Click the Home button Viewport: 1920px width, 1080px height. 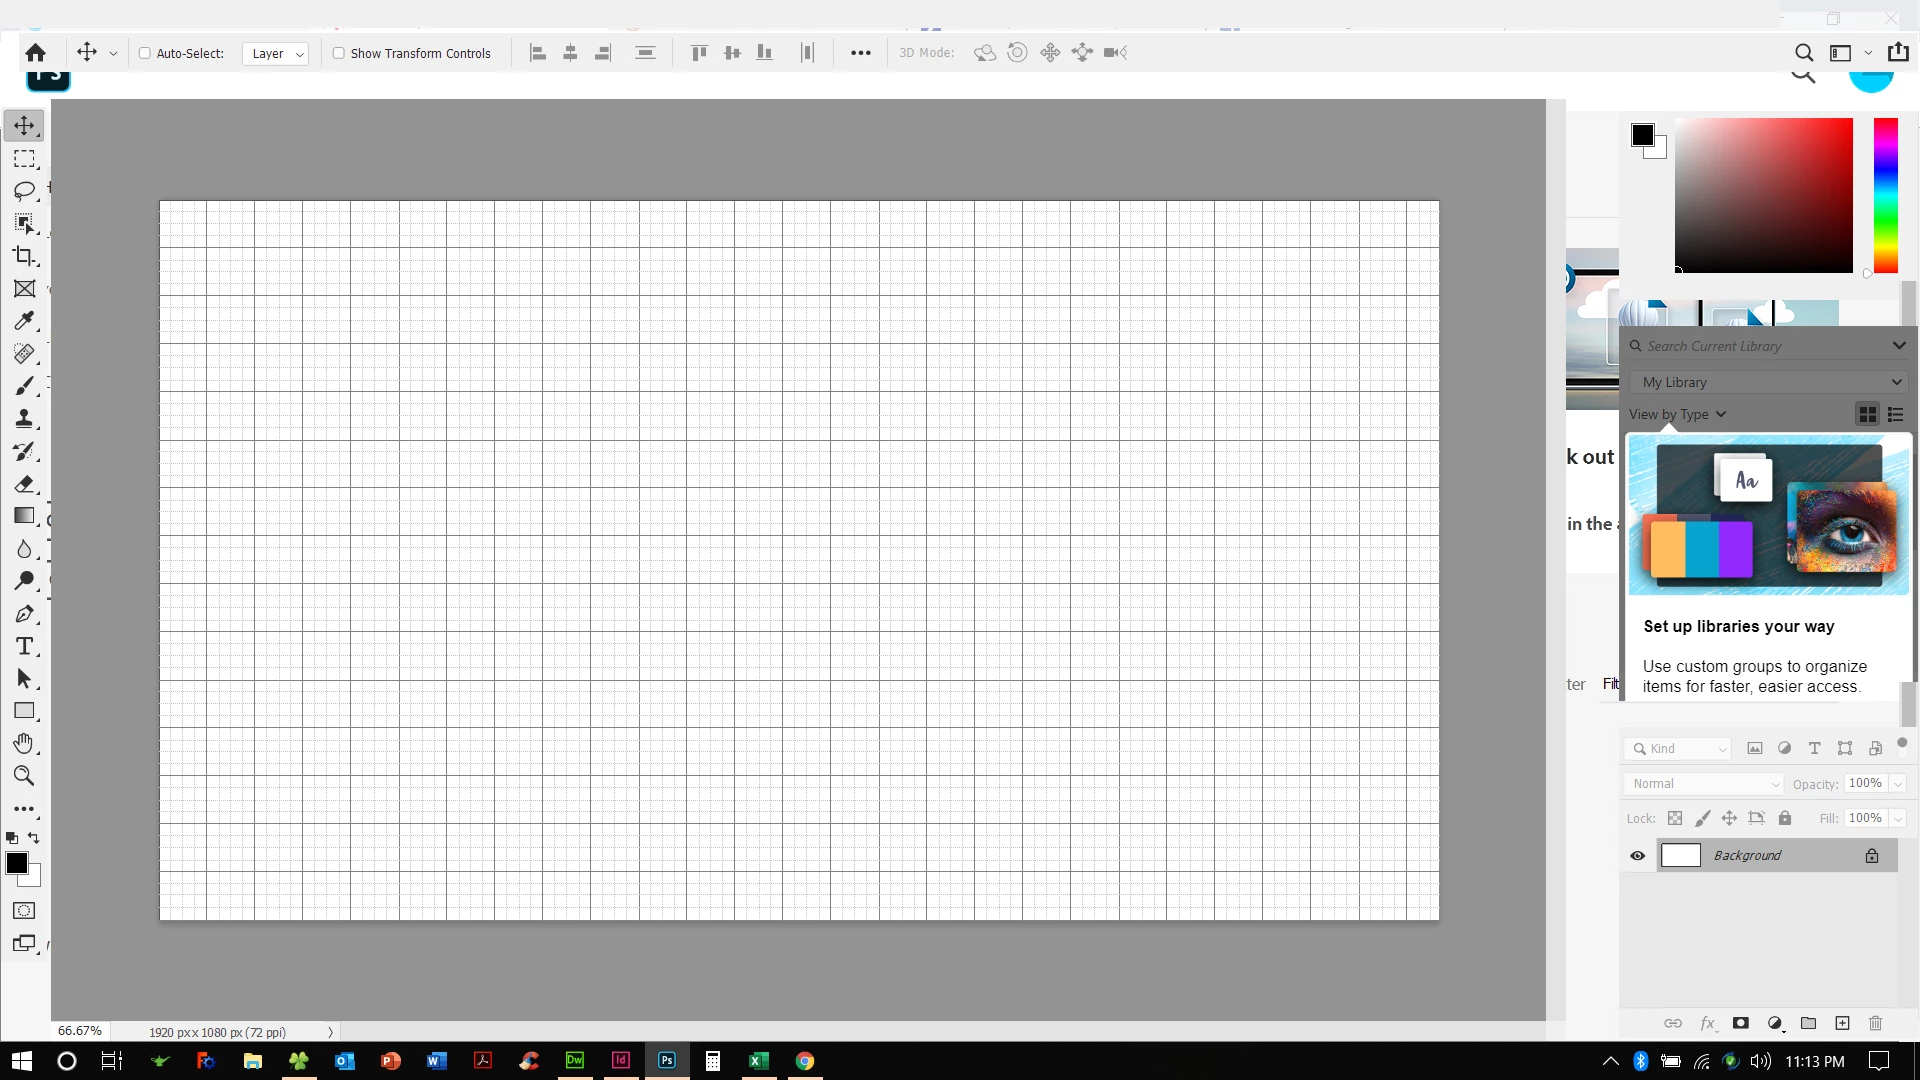click(x=36, y=53)
